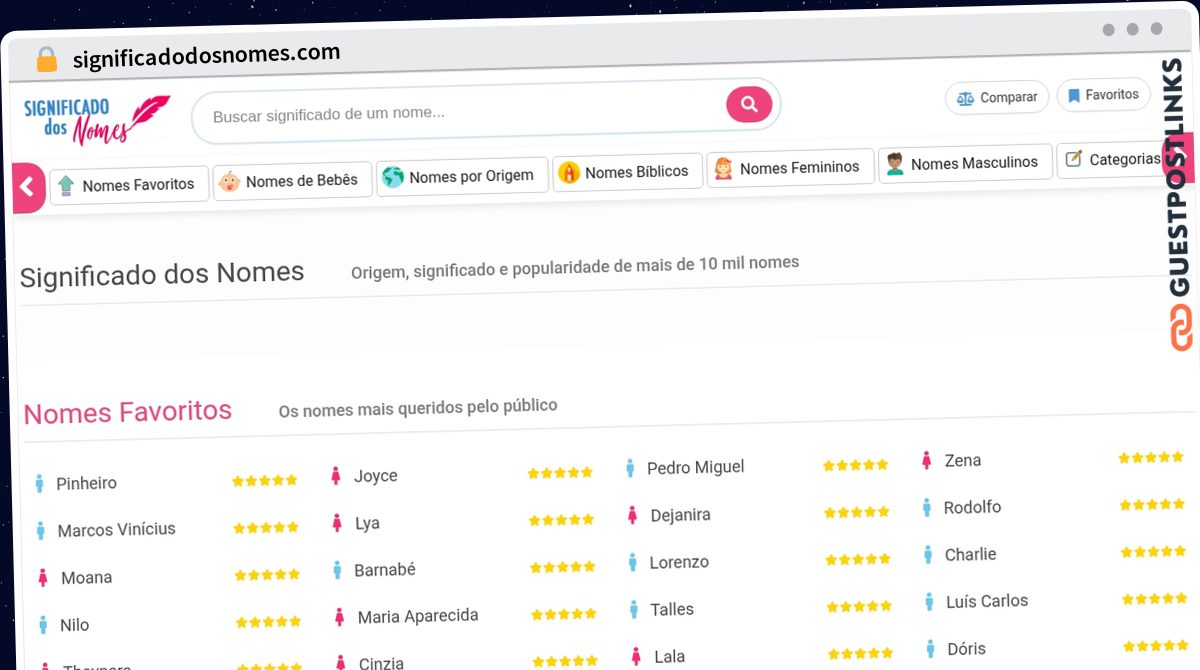The image size is (1200, 670).
Task: Click the candle icon on Nomes Bíblicos
Action: pos(569,173)
